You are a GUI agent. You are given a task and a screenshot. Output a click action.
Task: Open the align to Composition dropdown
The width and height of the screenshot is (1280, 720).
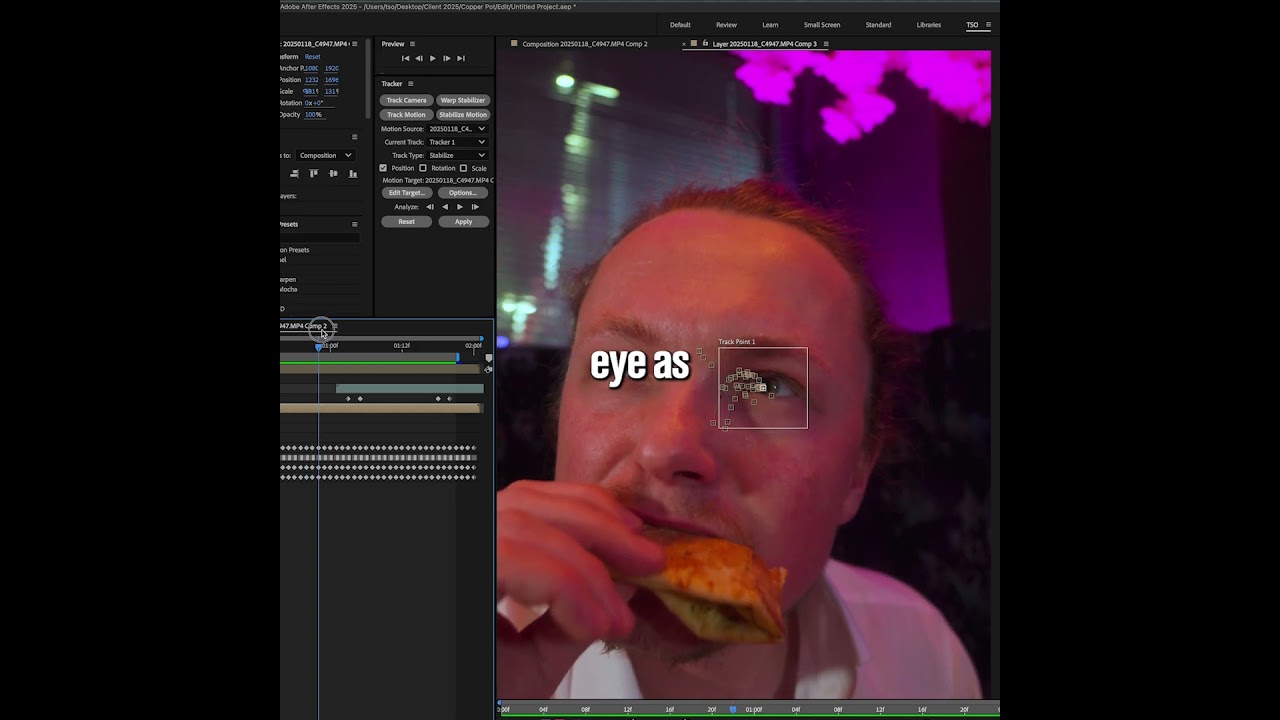tap(326, 155)
